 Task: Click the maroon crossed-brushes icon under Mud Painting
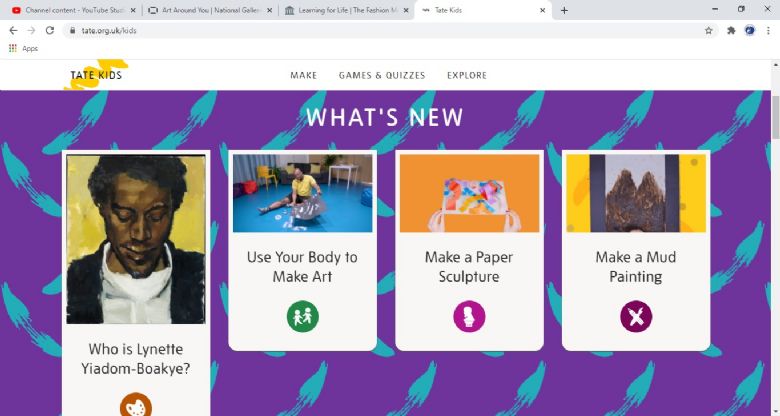coord(636,316)
